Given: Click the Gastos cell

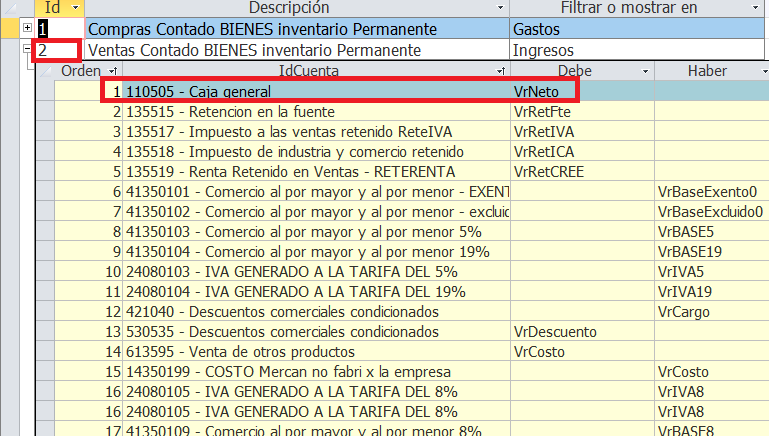Looking at the screenshot, I should 637,29.
